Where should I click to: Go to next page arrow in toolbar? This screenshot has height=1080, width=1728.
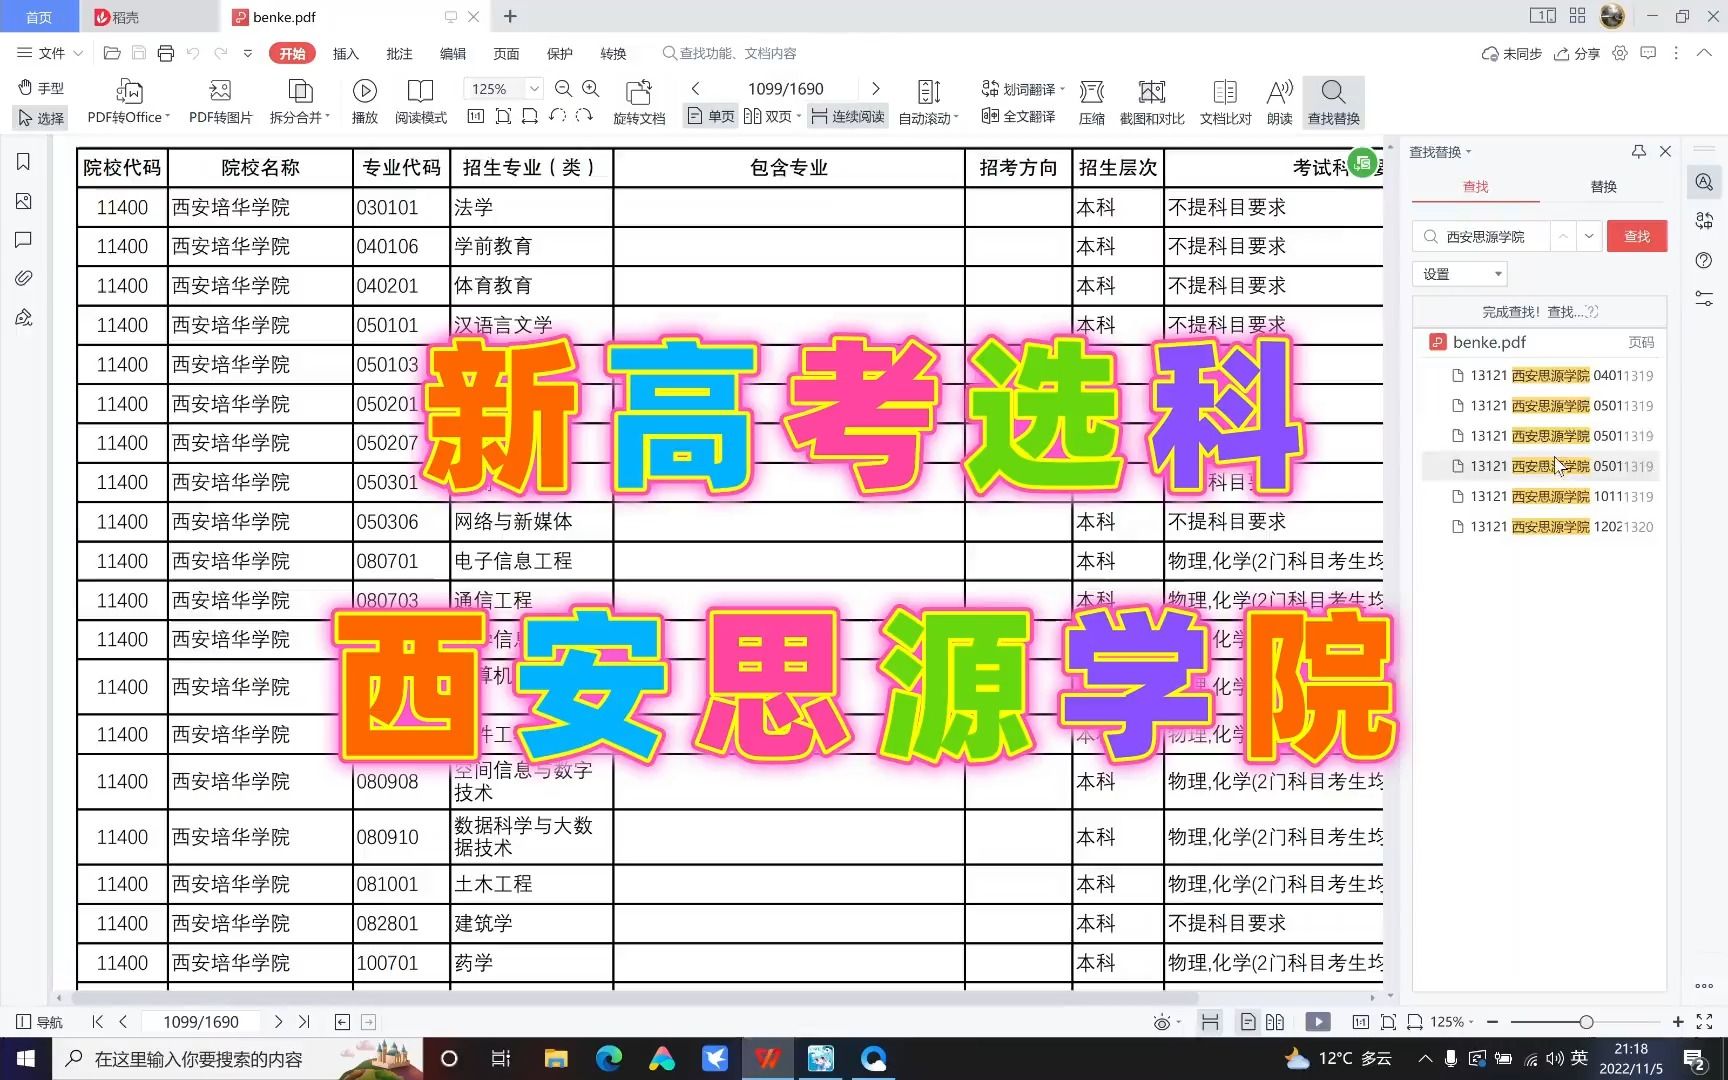point(876,89)
